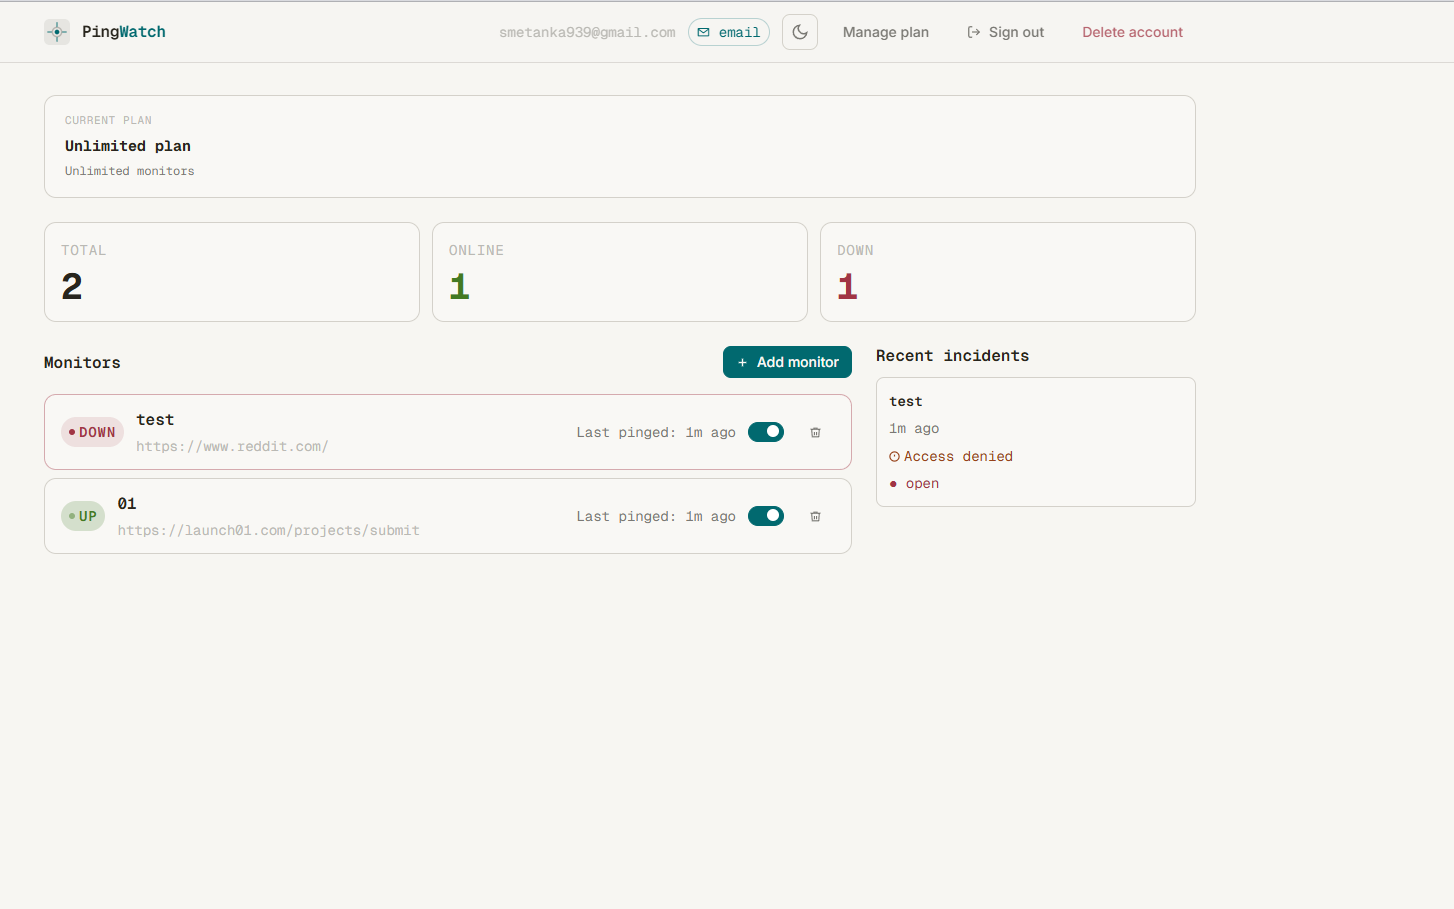The image size is (1454, 909).
Task: Add a new monitor
Action: pyautogui.click(x=787, y=362)
